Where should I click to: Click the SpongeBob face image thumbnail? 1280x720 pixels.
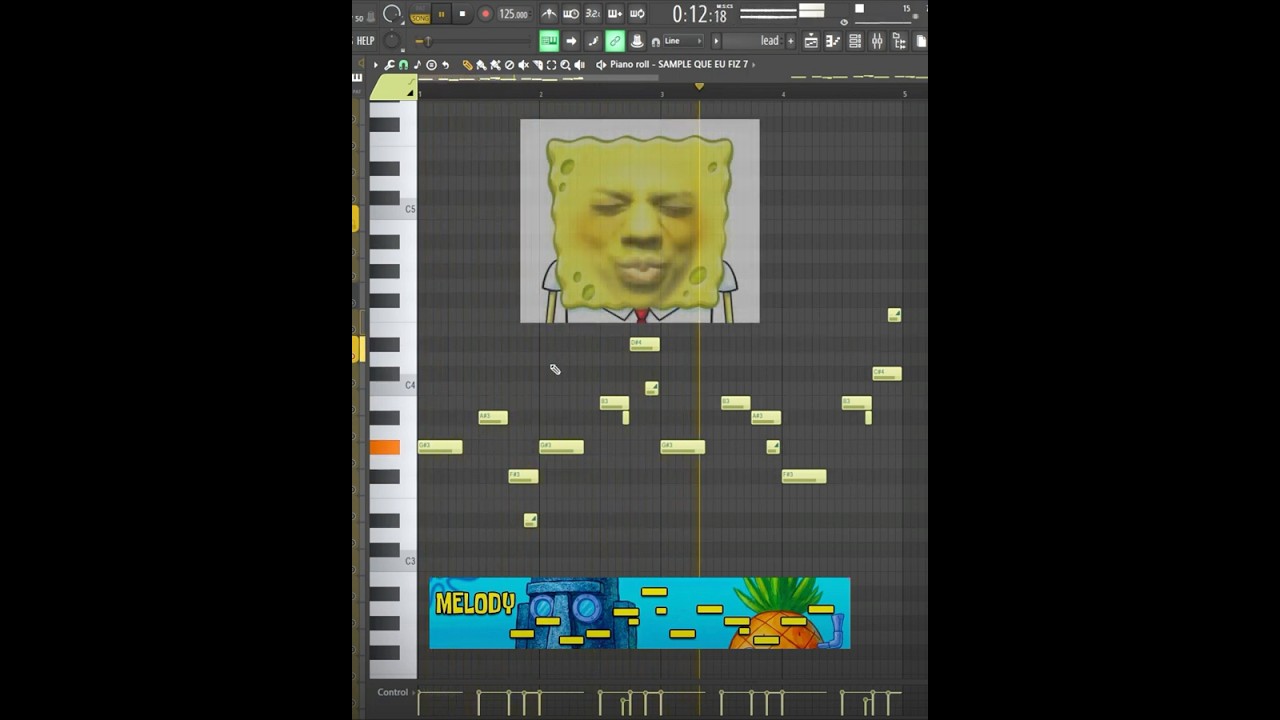coord(640,221)
